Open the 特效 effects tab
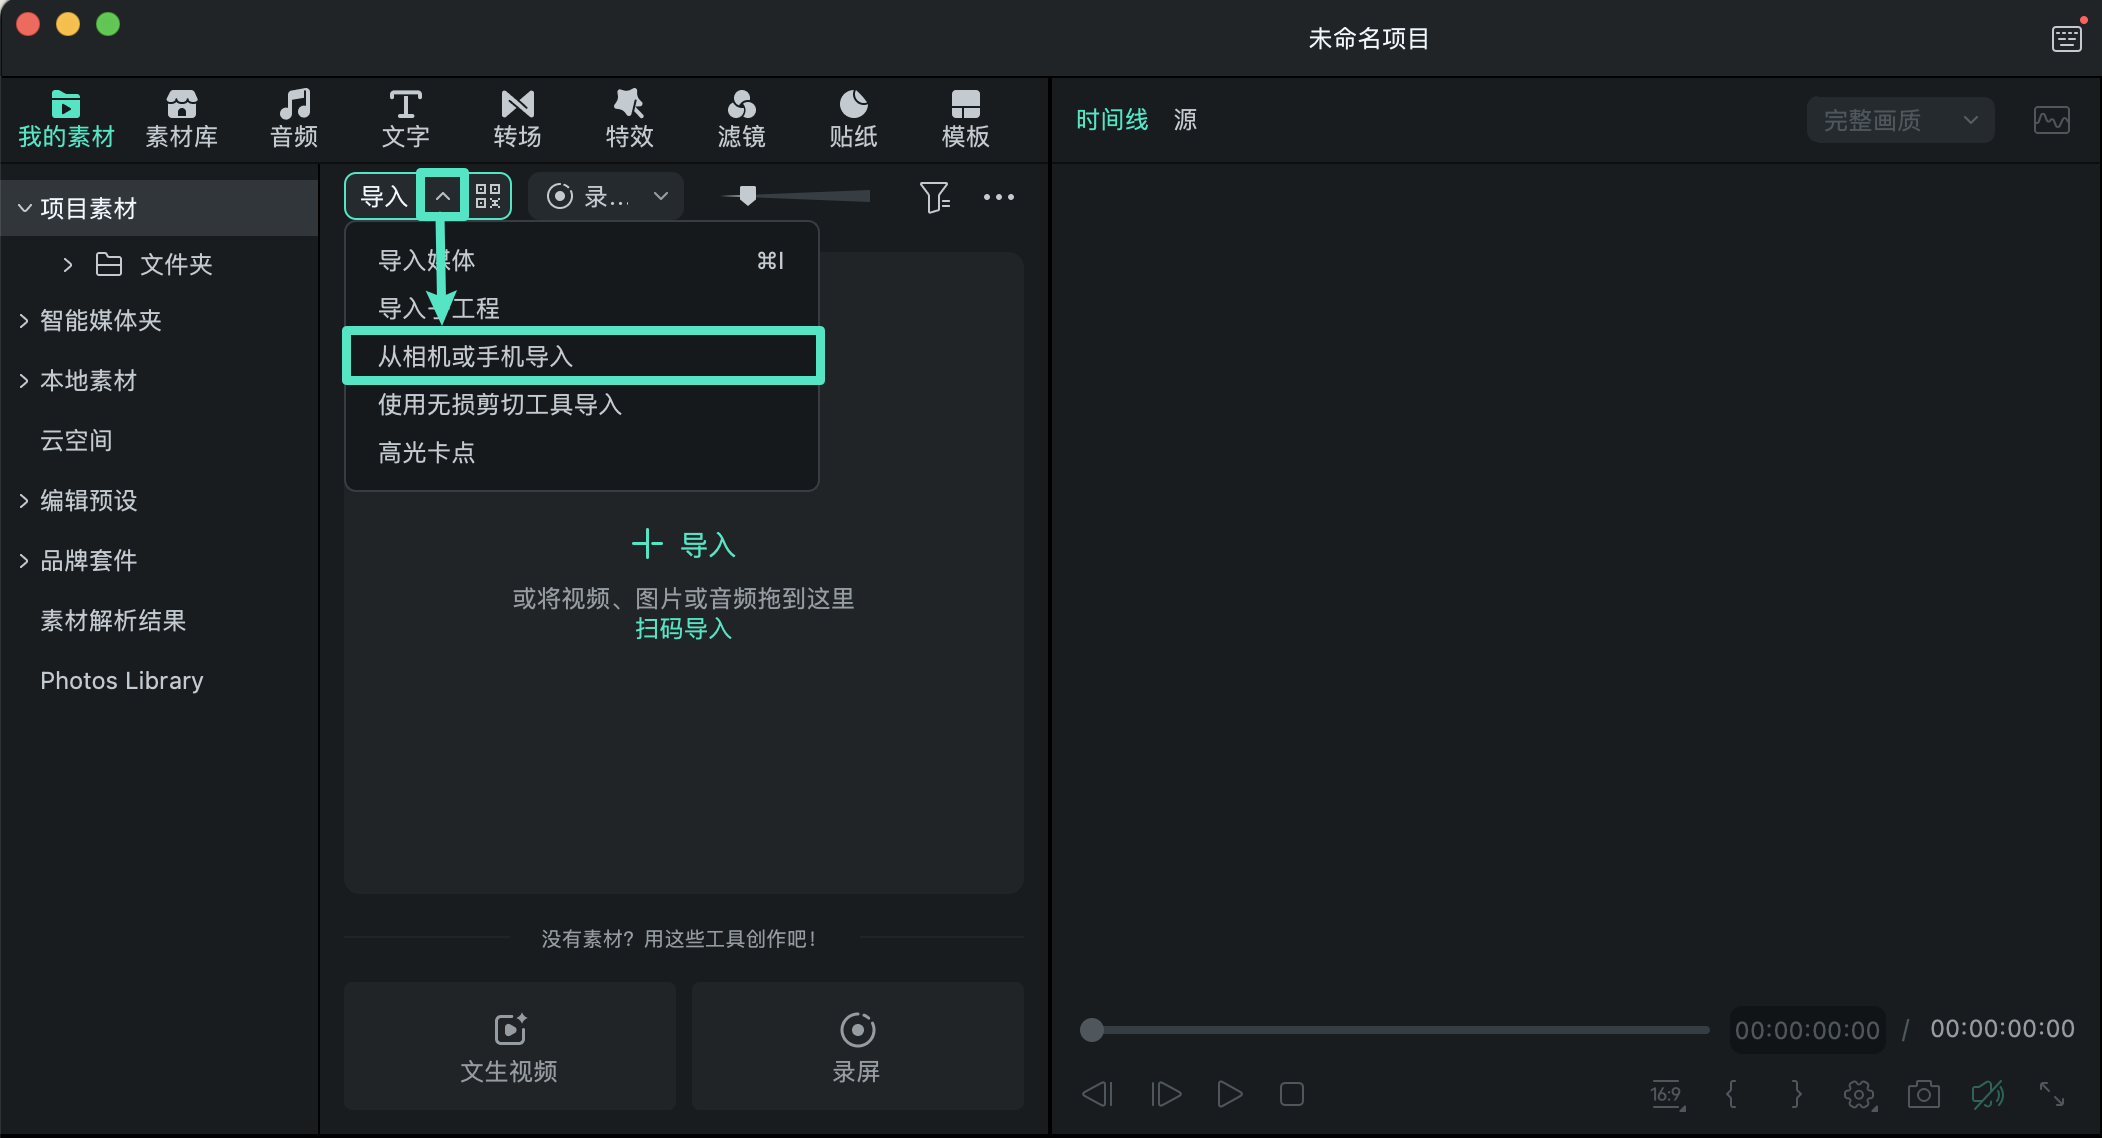Screen dimensions: 2102x1138 pyautogui.click(x=629, y=119)
